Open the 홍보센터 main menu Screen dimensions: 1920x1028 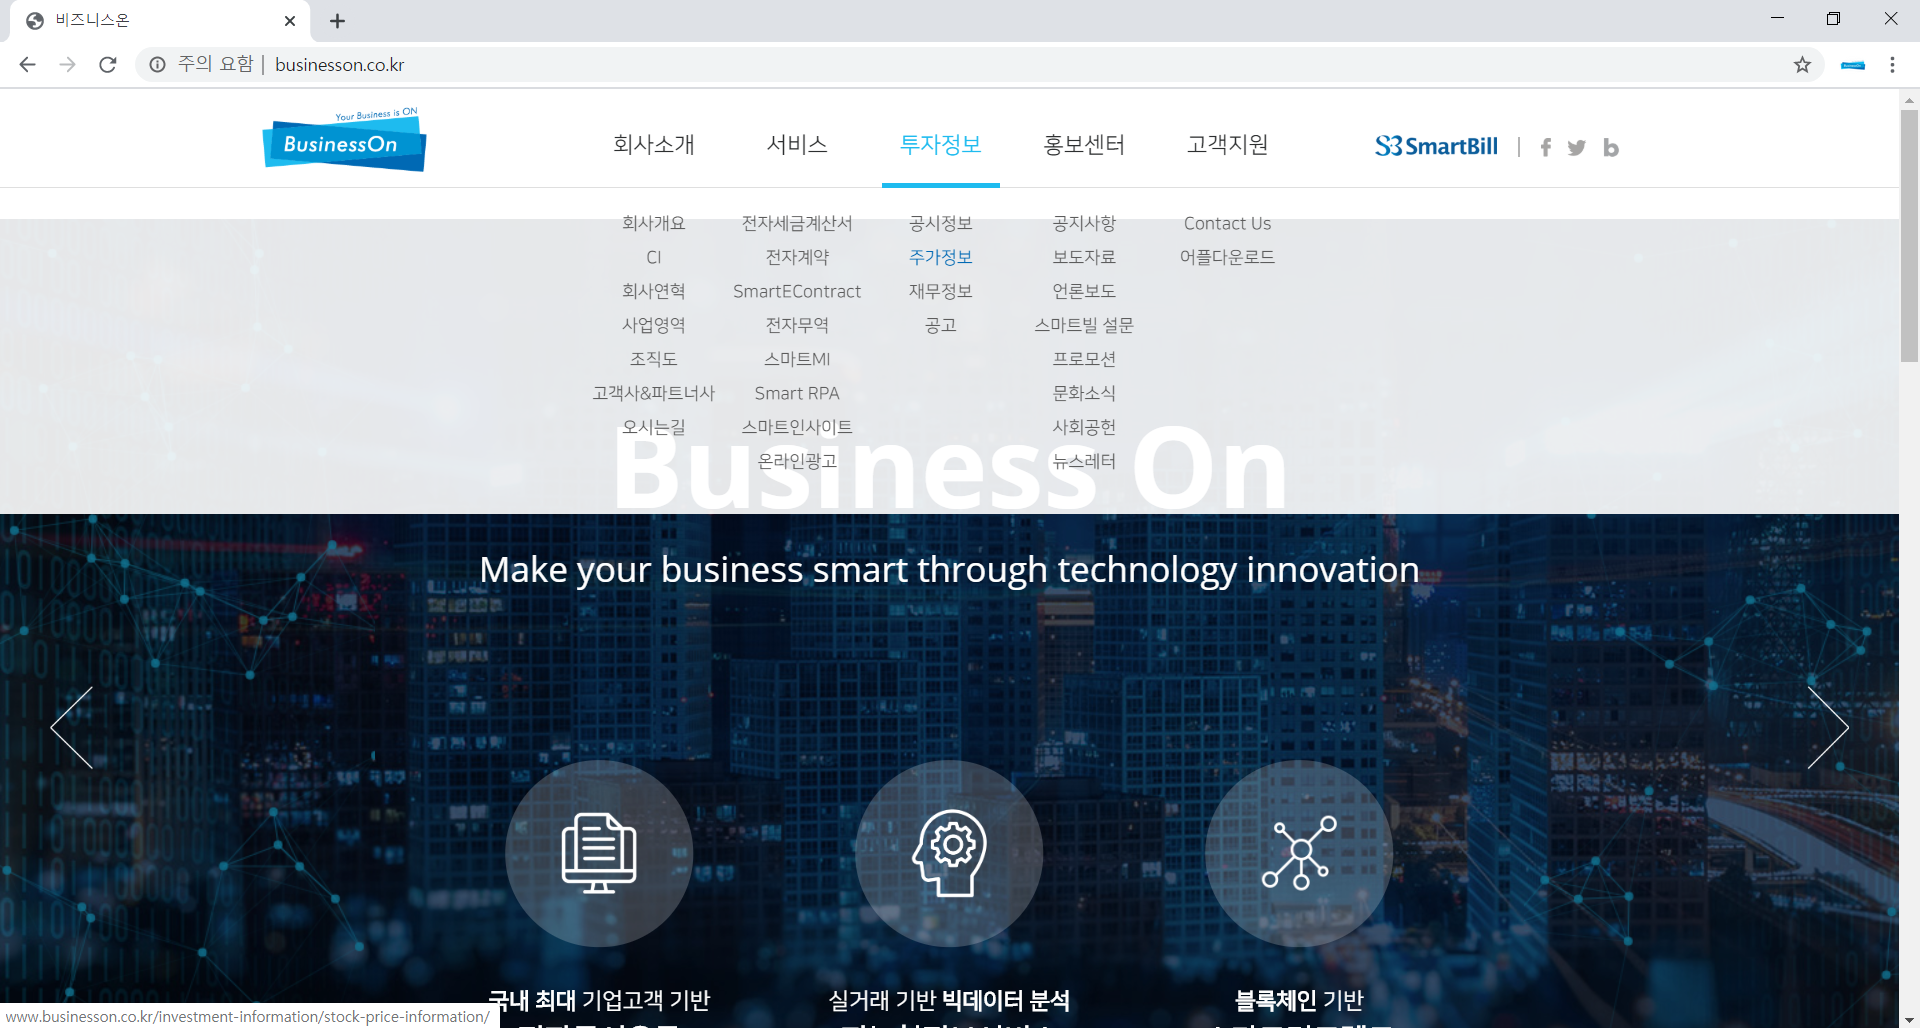point(1084,144)
